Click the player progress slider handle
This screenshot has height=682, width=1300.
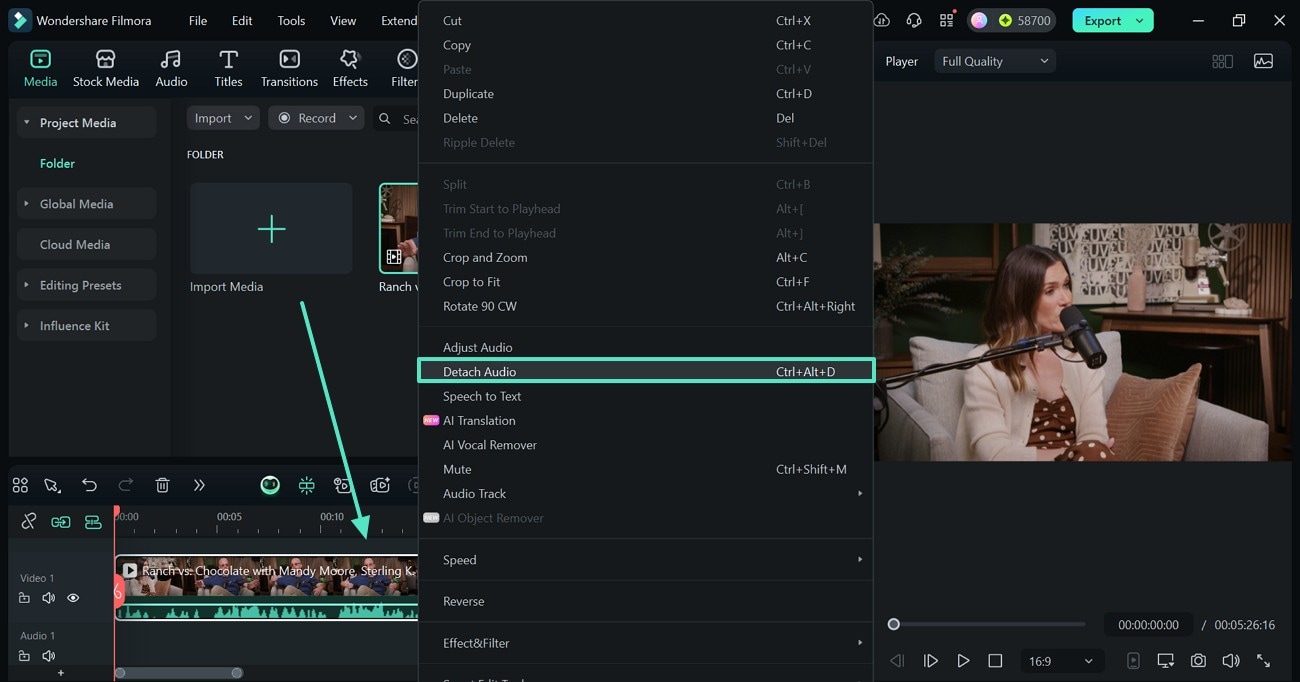tap(894, 624)
